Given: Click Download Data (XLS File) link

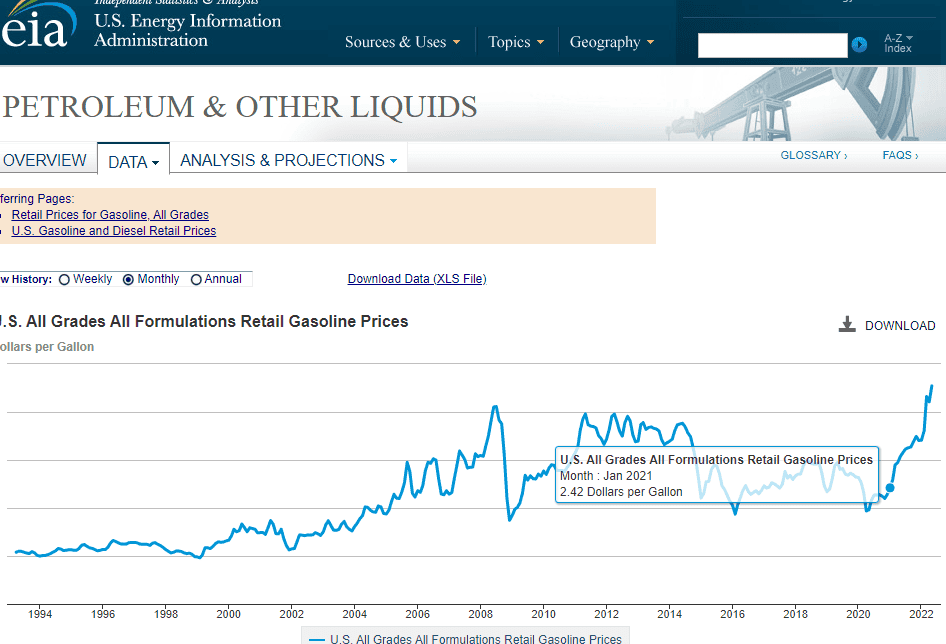Looking at the screenshot, I should point(417,279).
